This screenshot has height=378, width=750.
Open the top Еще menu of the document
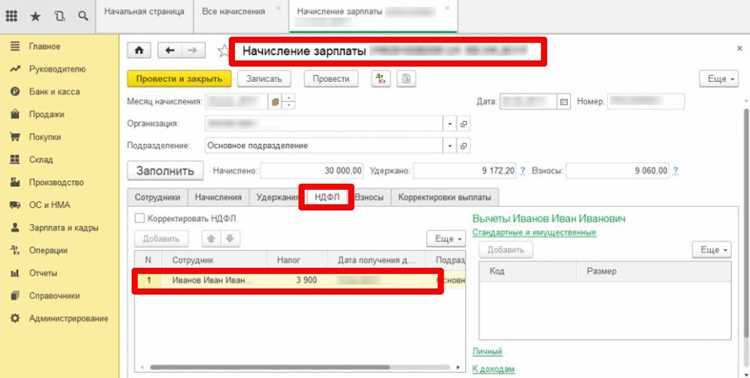tap(719, 79)
